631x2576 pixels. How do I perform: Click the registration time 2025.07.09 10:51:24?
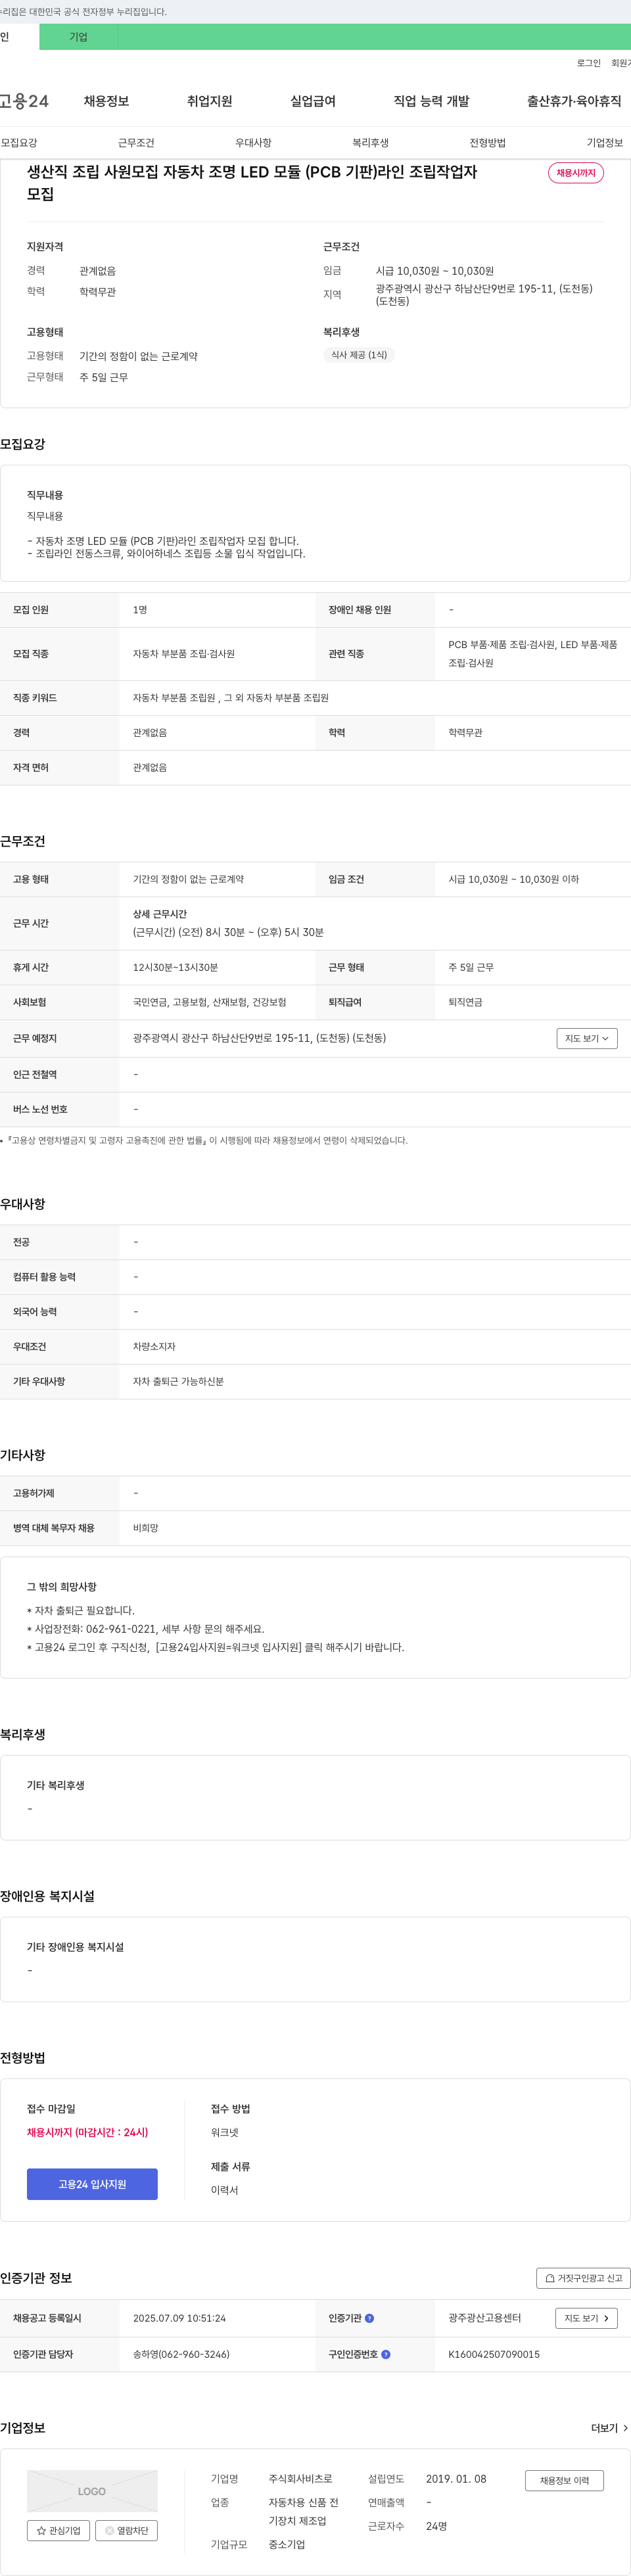click(179, 2318)
